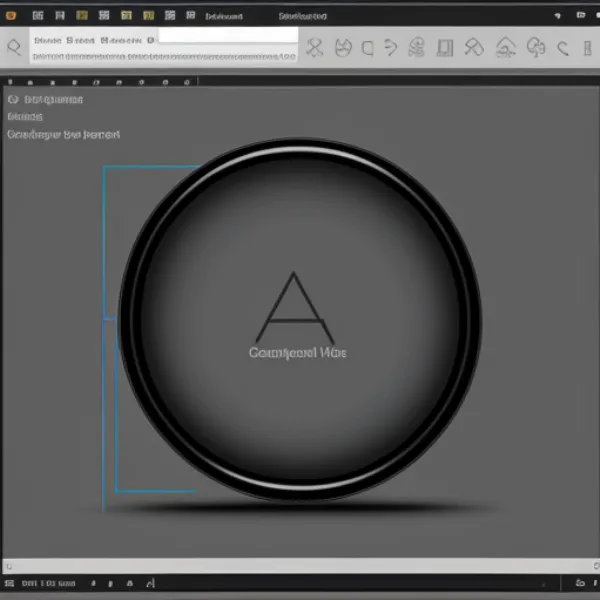The image size is (600, 600).
Task: Click the text label beneath the letter A
Action: click(296, 353)
